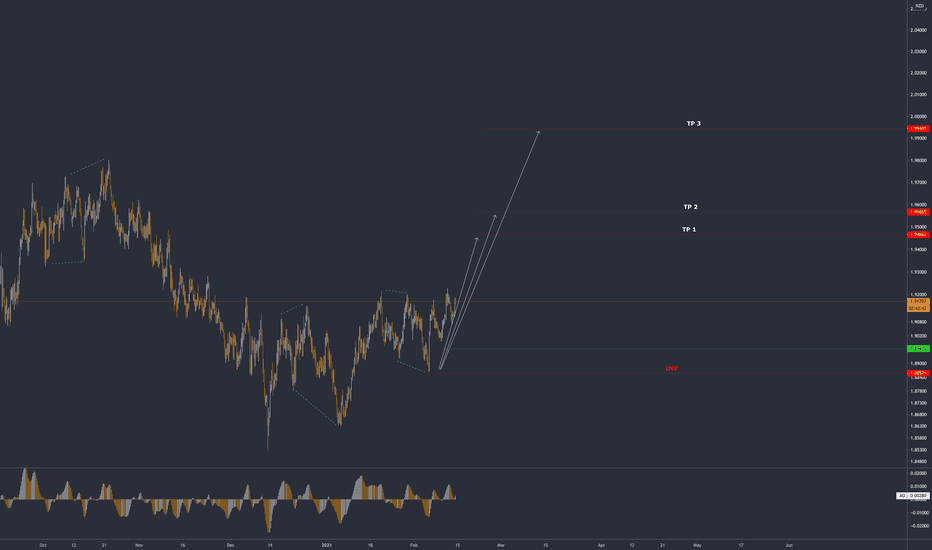The image size is (932, 550).
Task: Click the May label on time axis
Action: click(x=697, y=545)
